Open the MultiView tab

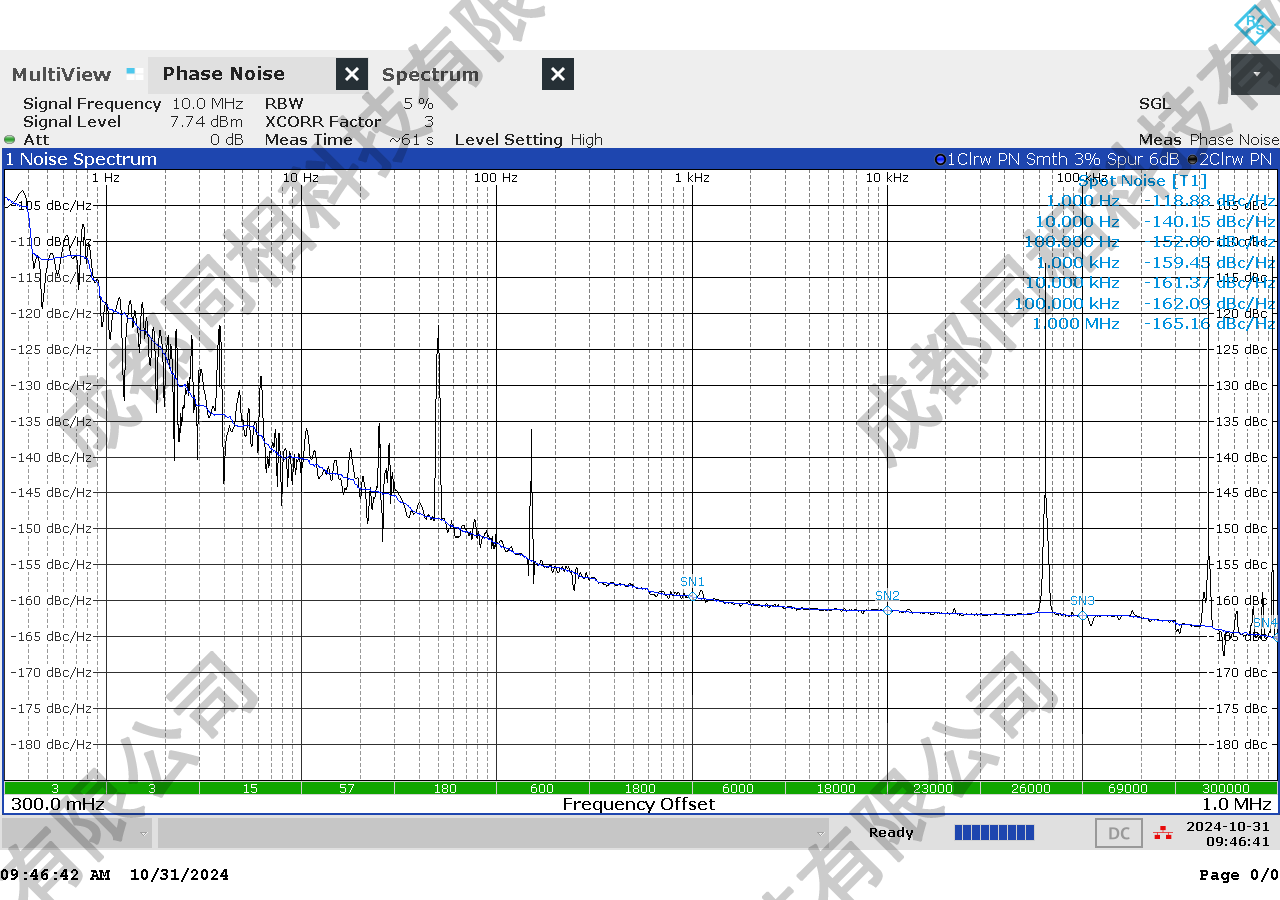[x=61, y=74]
